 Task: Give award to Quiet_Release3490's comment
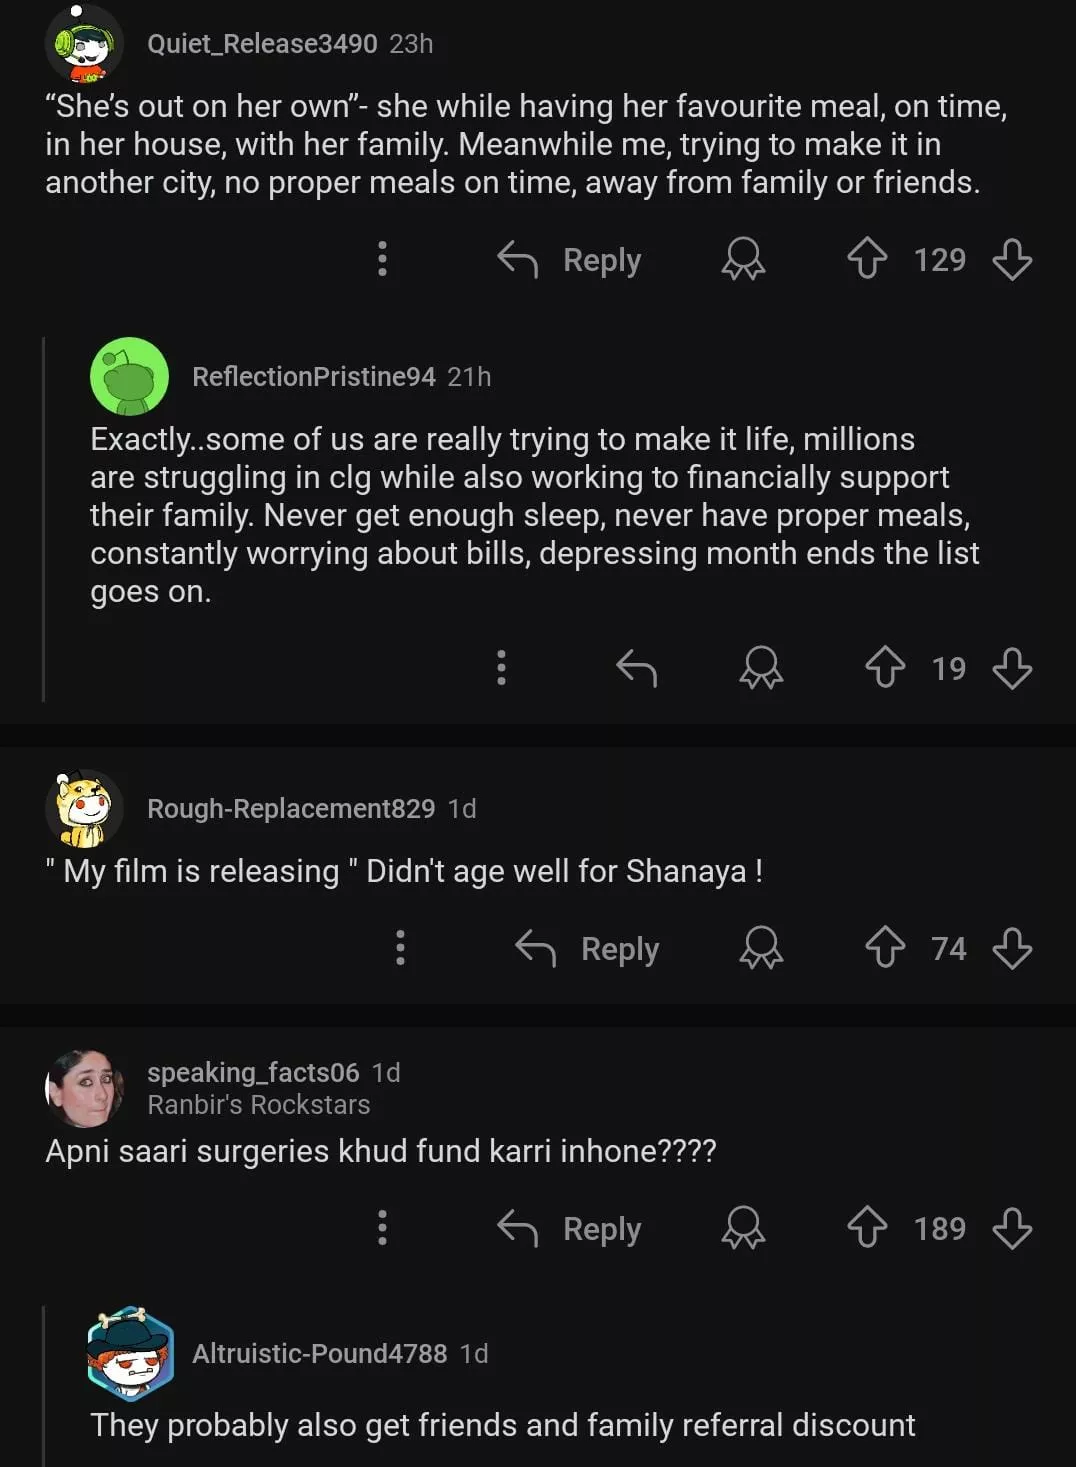pyautogui.click(x=743, y=259)
